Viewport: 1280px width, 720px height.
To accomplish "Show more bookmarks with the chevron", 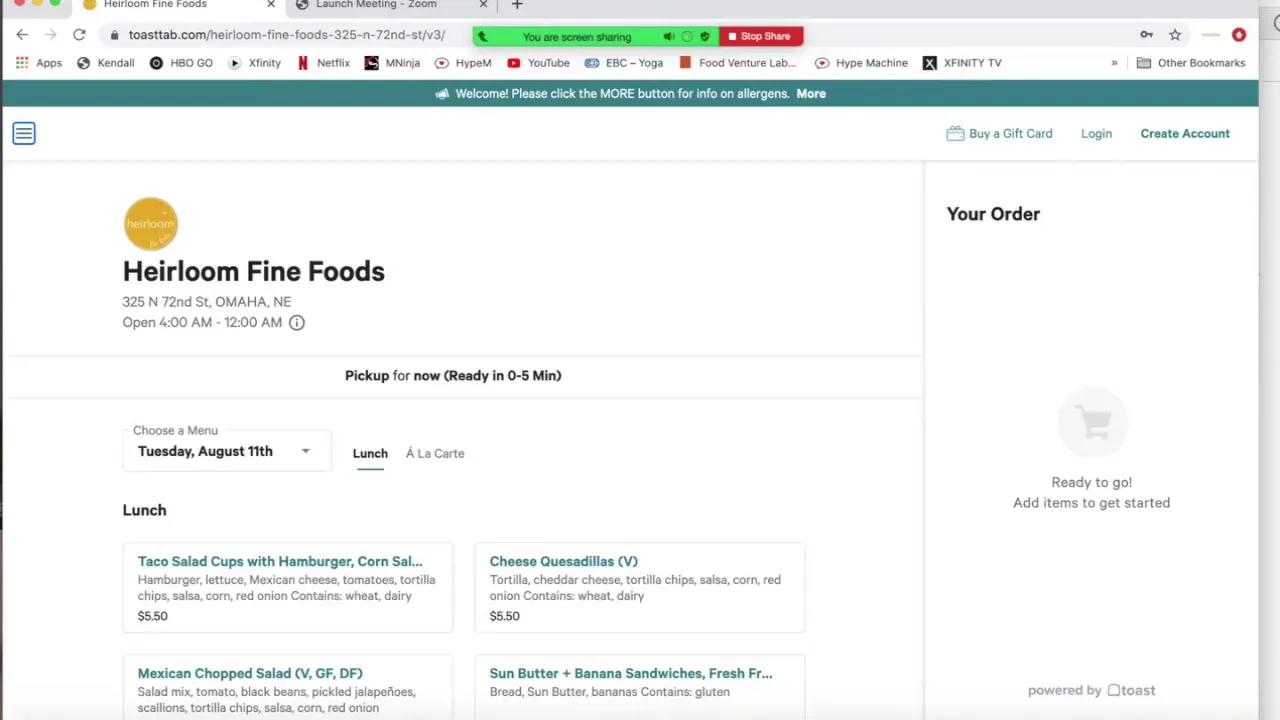I will [1114, 63].
